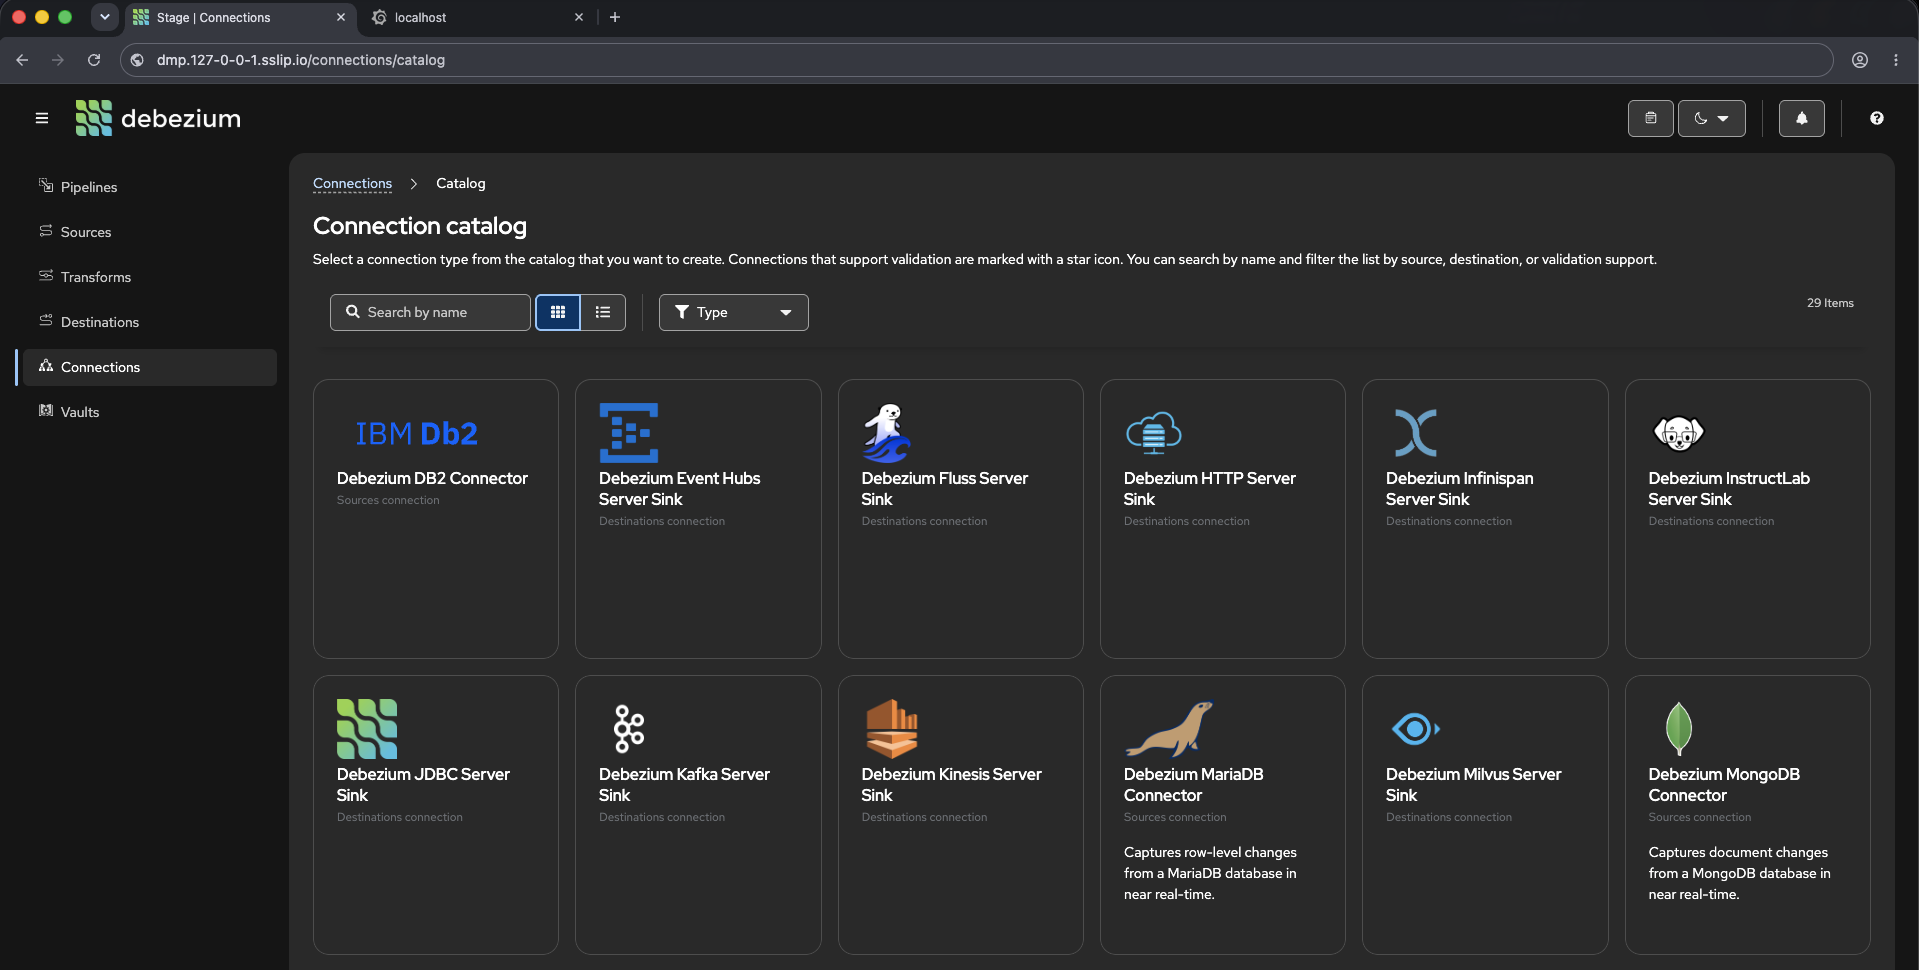Select the MariaDB Connector seal icon
1919x970 pixels.
point(1168,728)
